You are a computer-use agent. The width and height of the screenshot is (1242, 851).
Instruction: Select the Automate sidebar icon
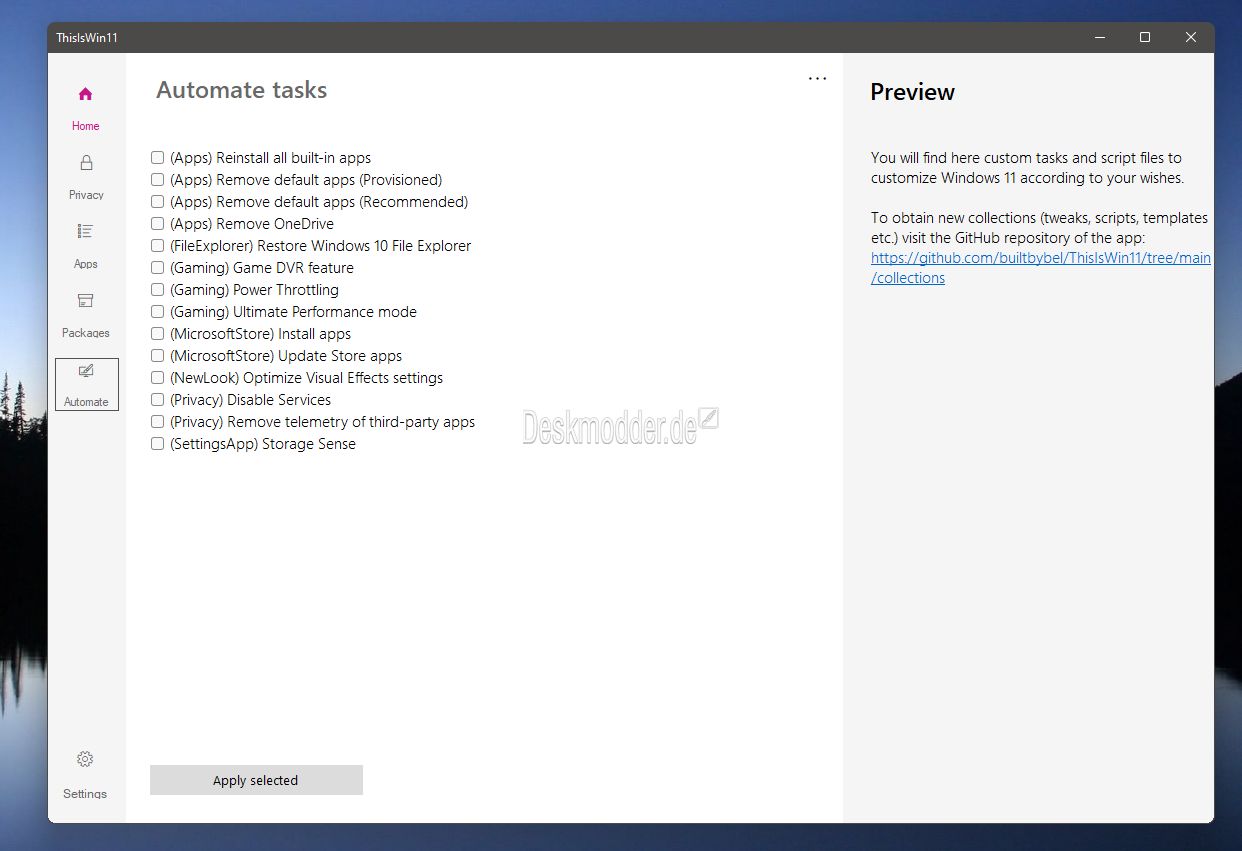(x=86, y=371)
